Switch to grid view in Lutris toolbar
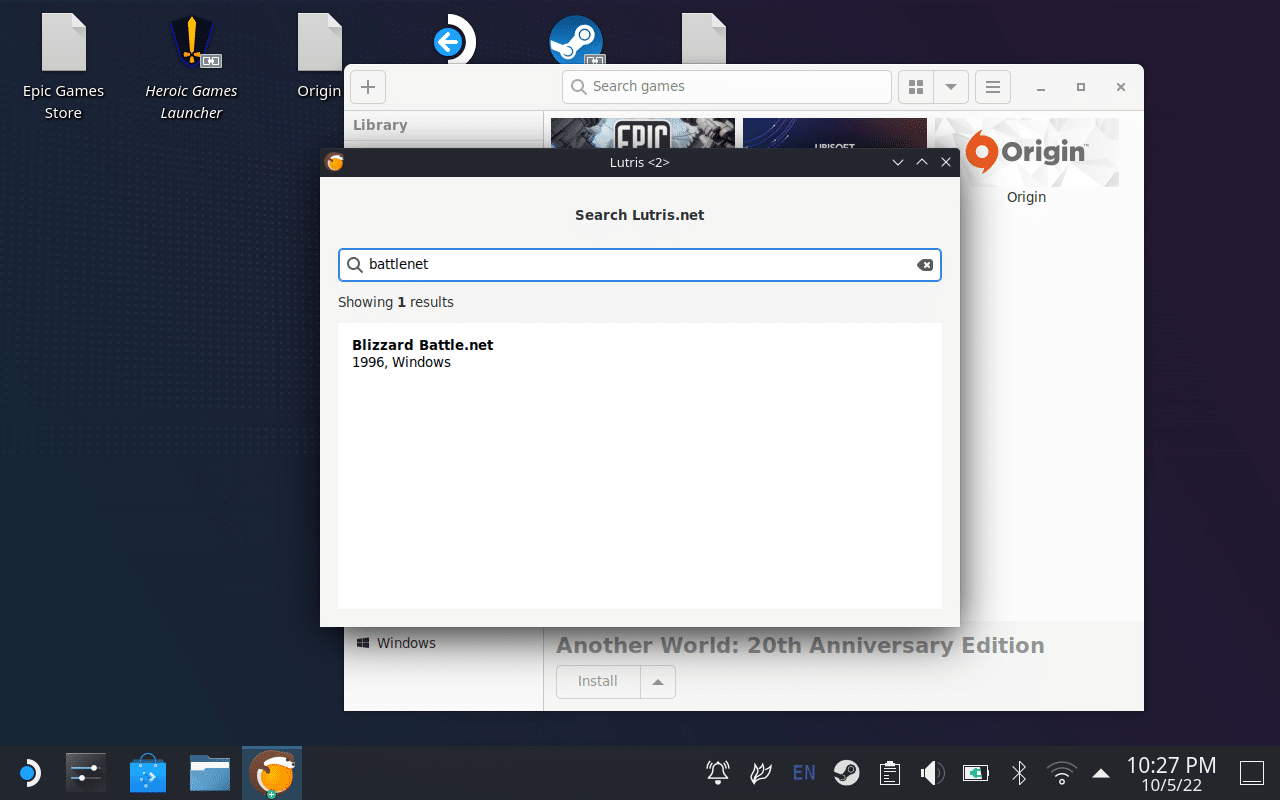Viewport: 1280px width, 800px height. click(916, 87)
